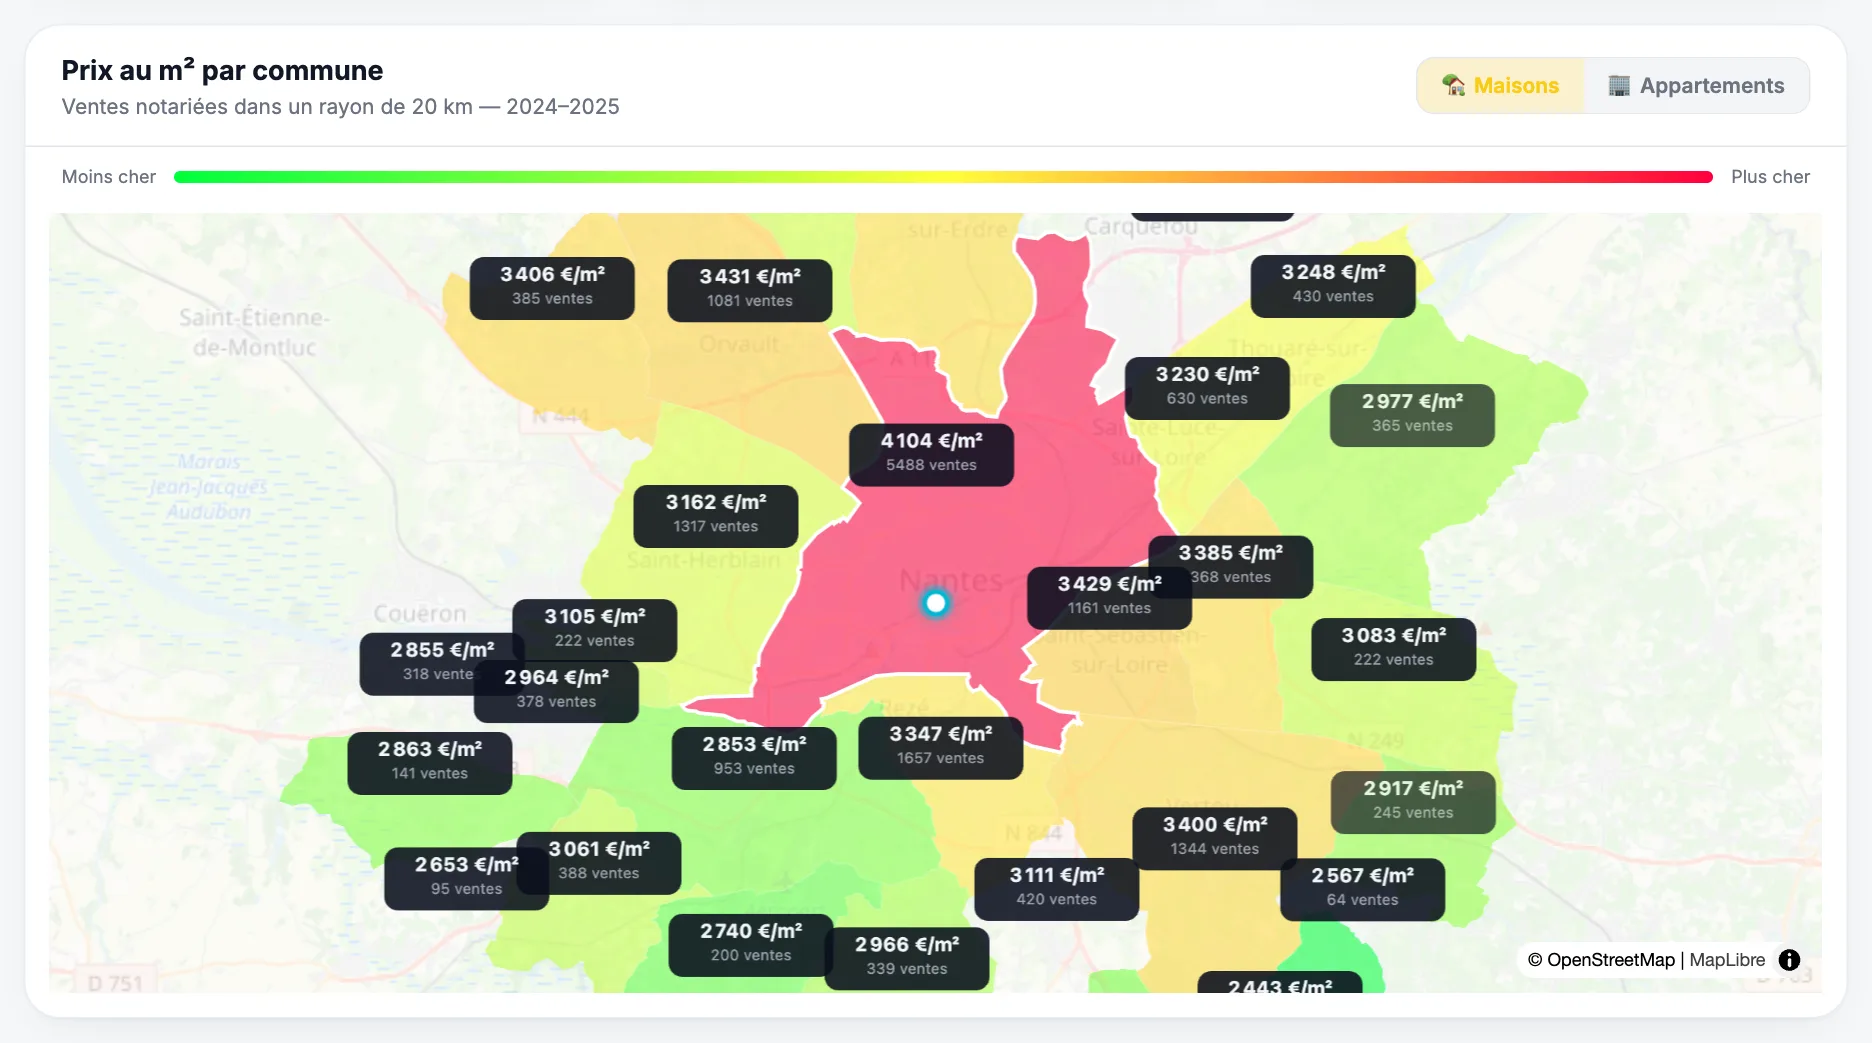Click the 2 964 €/m² 378 ventes label

(x=556, y=691)
